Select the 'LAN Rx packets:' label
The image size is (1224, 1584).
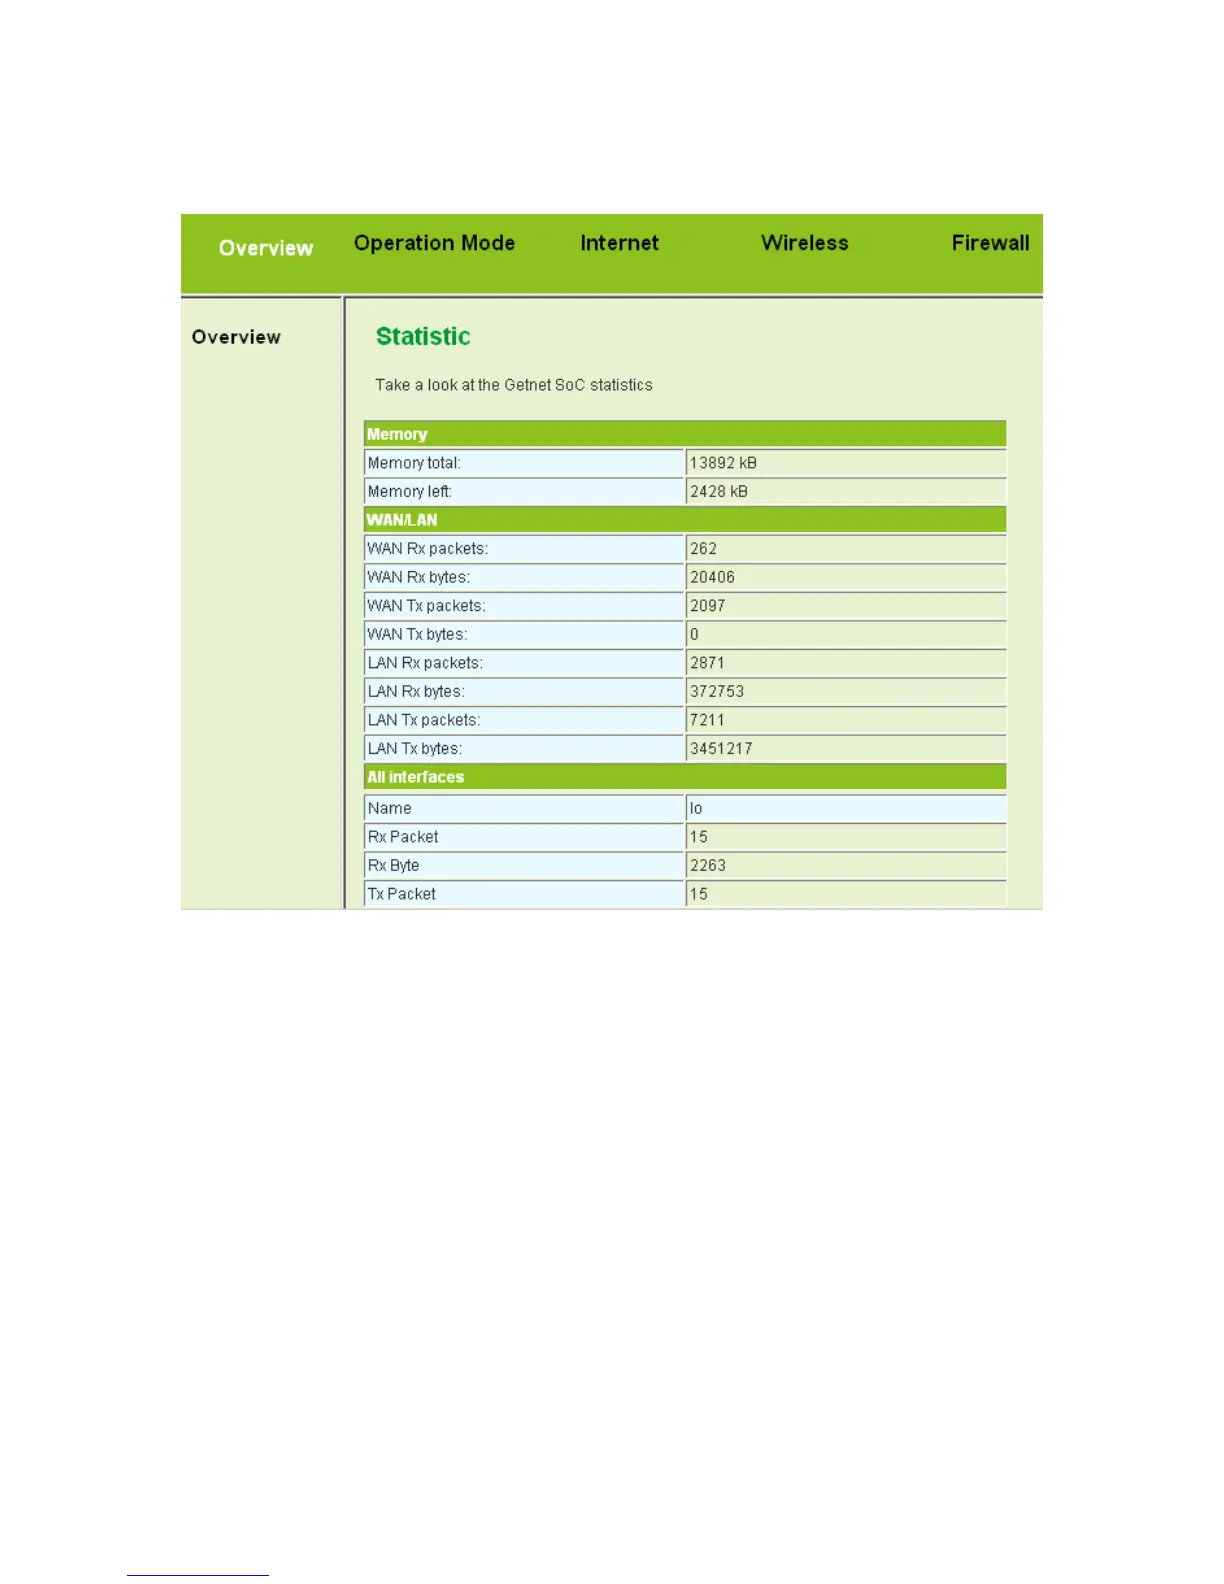[425, 663]
